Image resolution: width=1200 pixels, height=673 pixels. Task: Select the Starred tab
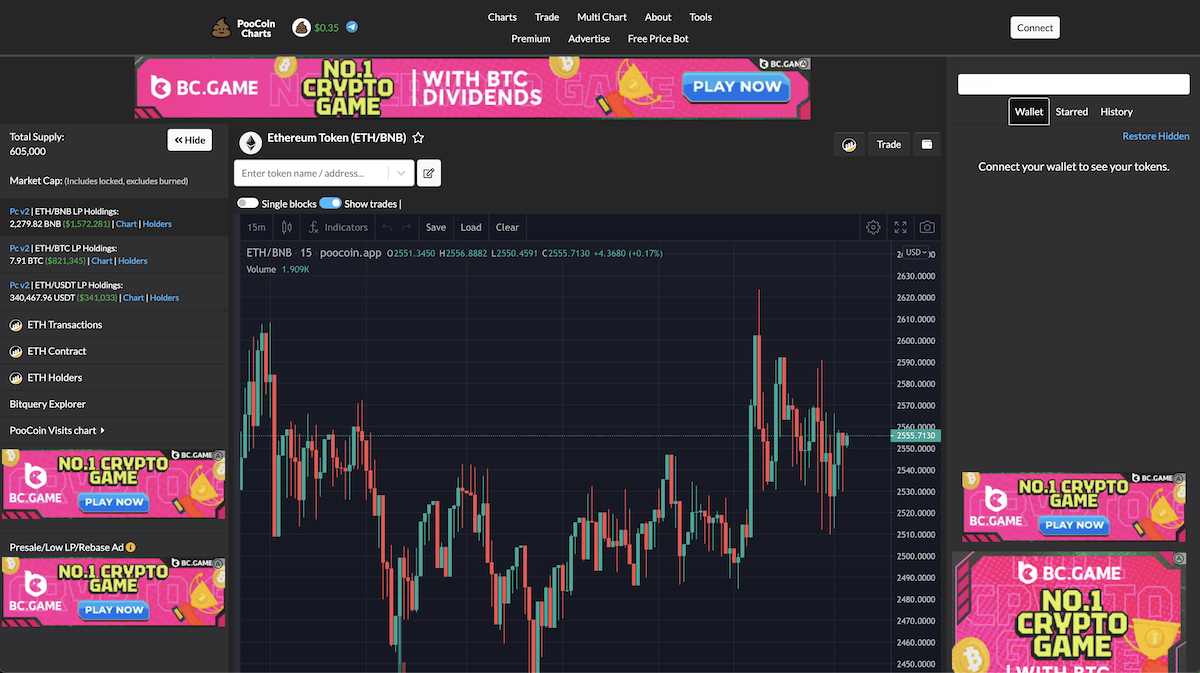point(1071,111)
